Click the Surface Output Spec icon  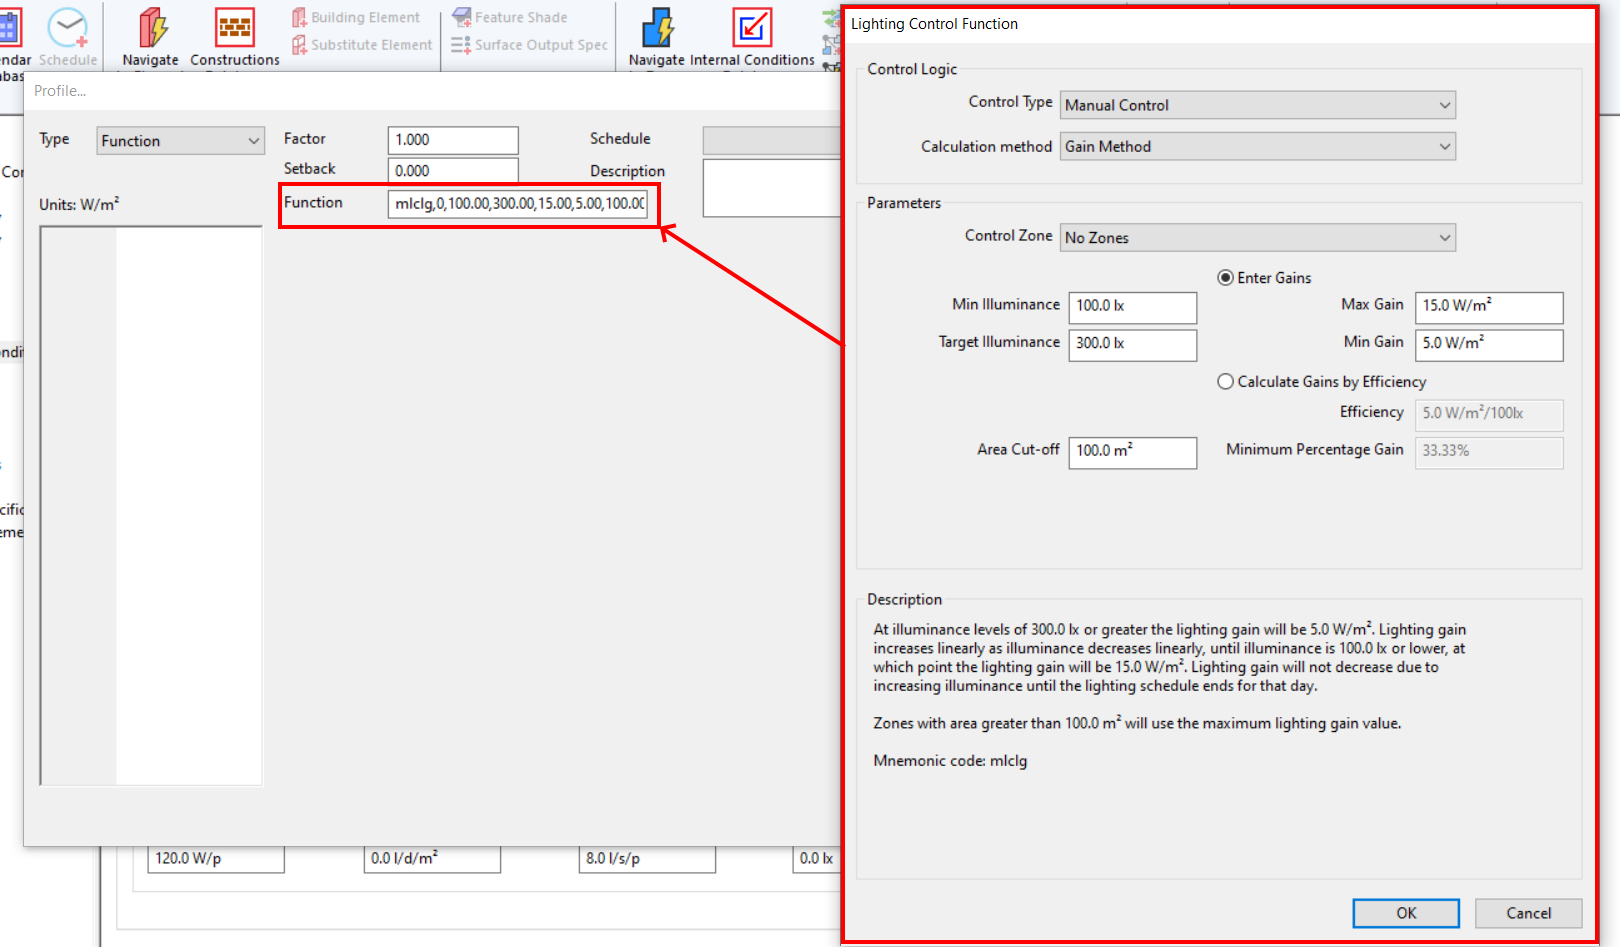461,45
